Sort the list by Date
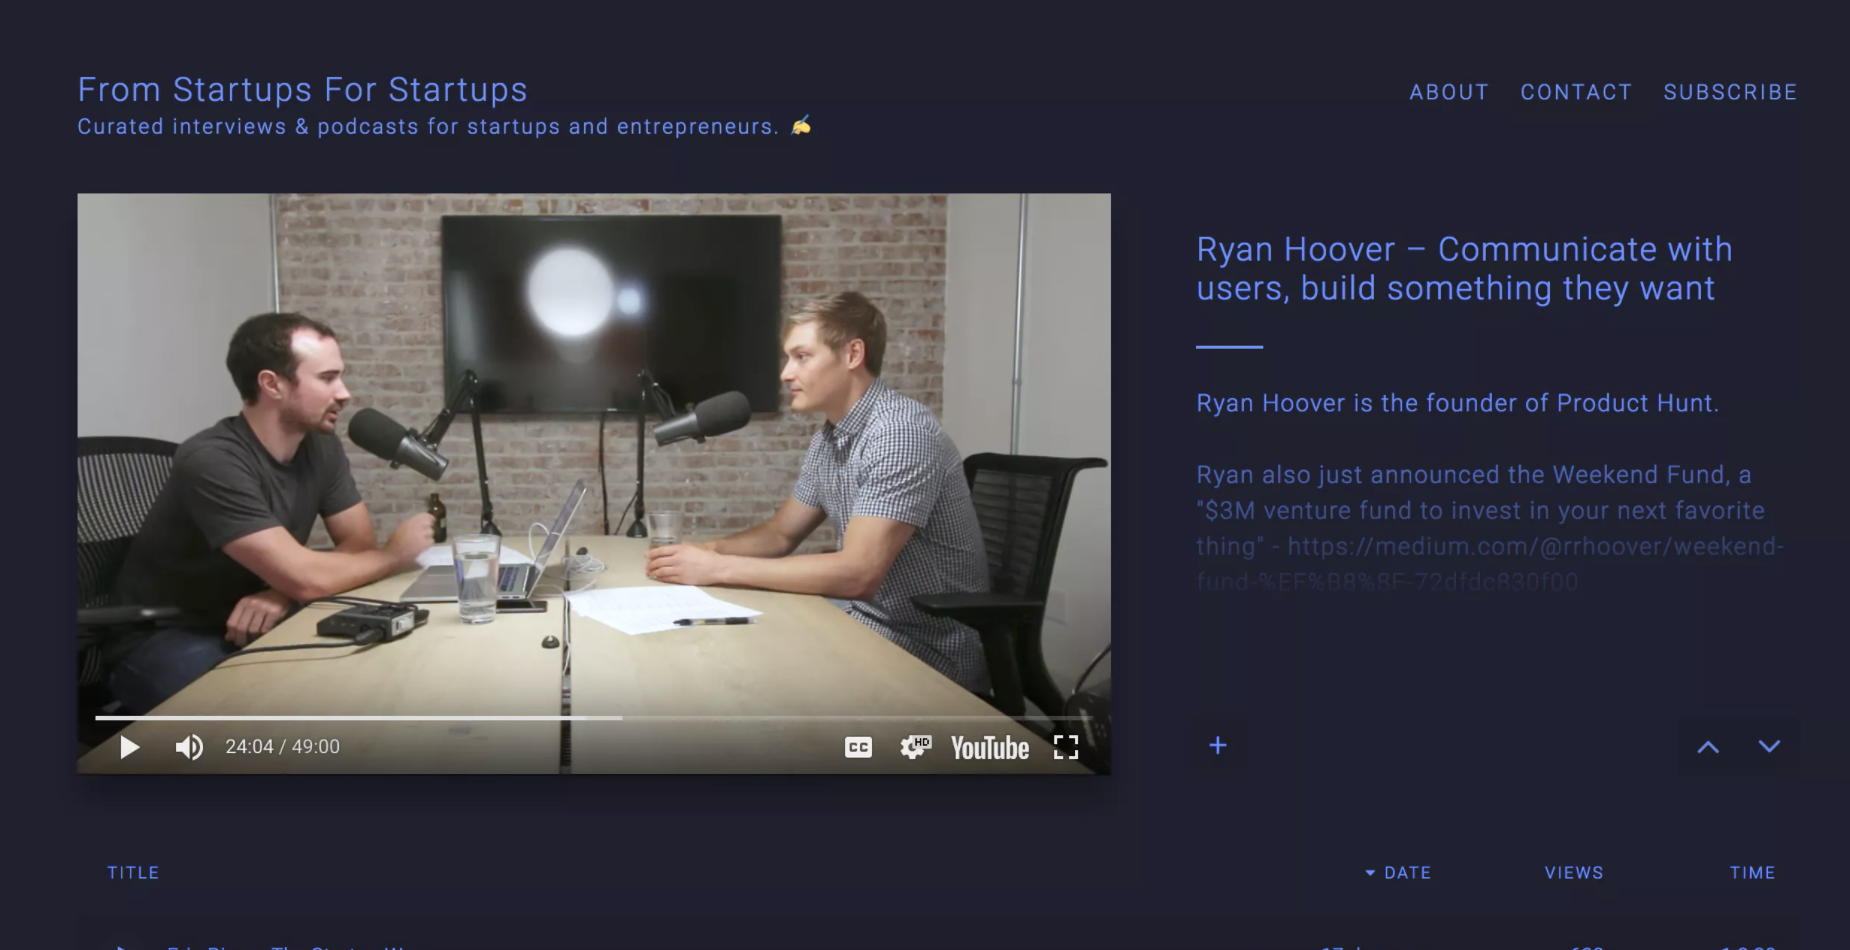This screenshot has width=1850, height=950. tap(1398, 873)
